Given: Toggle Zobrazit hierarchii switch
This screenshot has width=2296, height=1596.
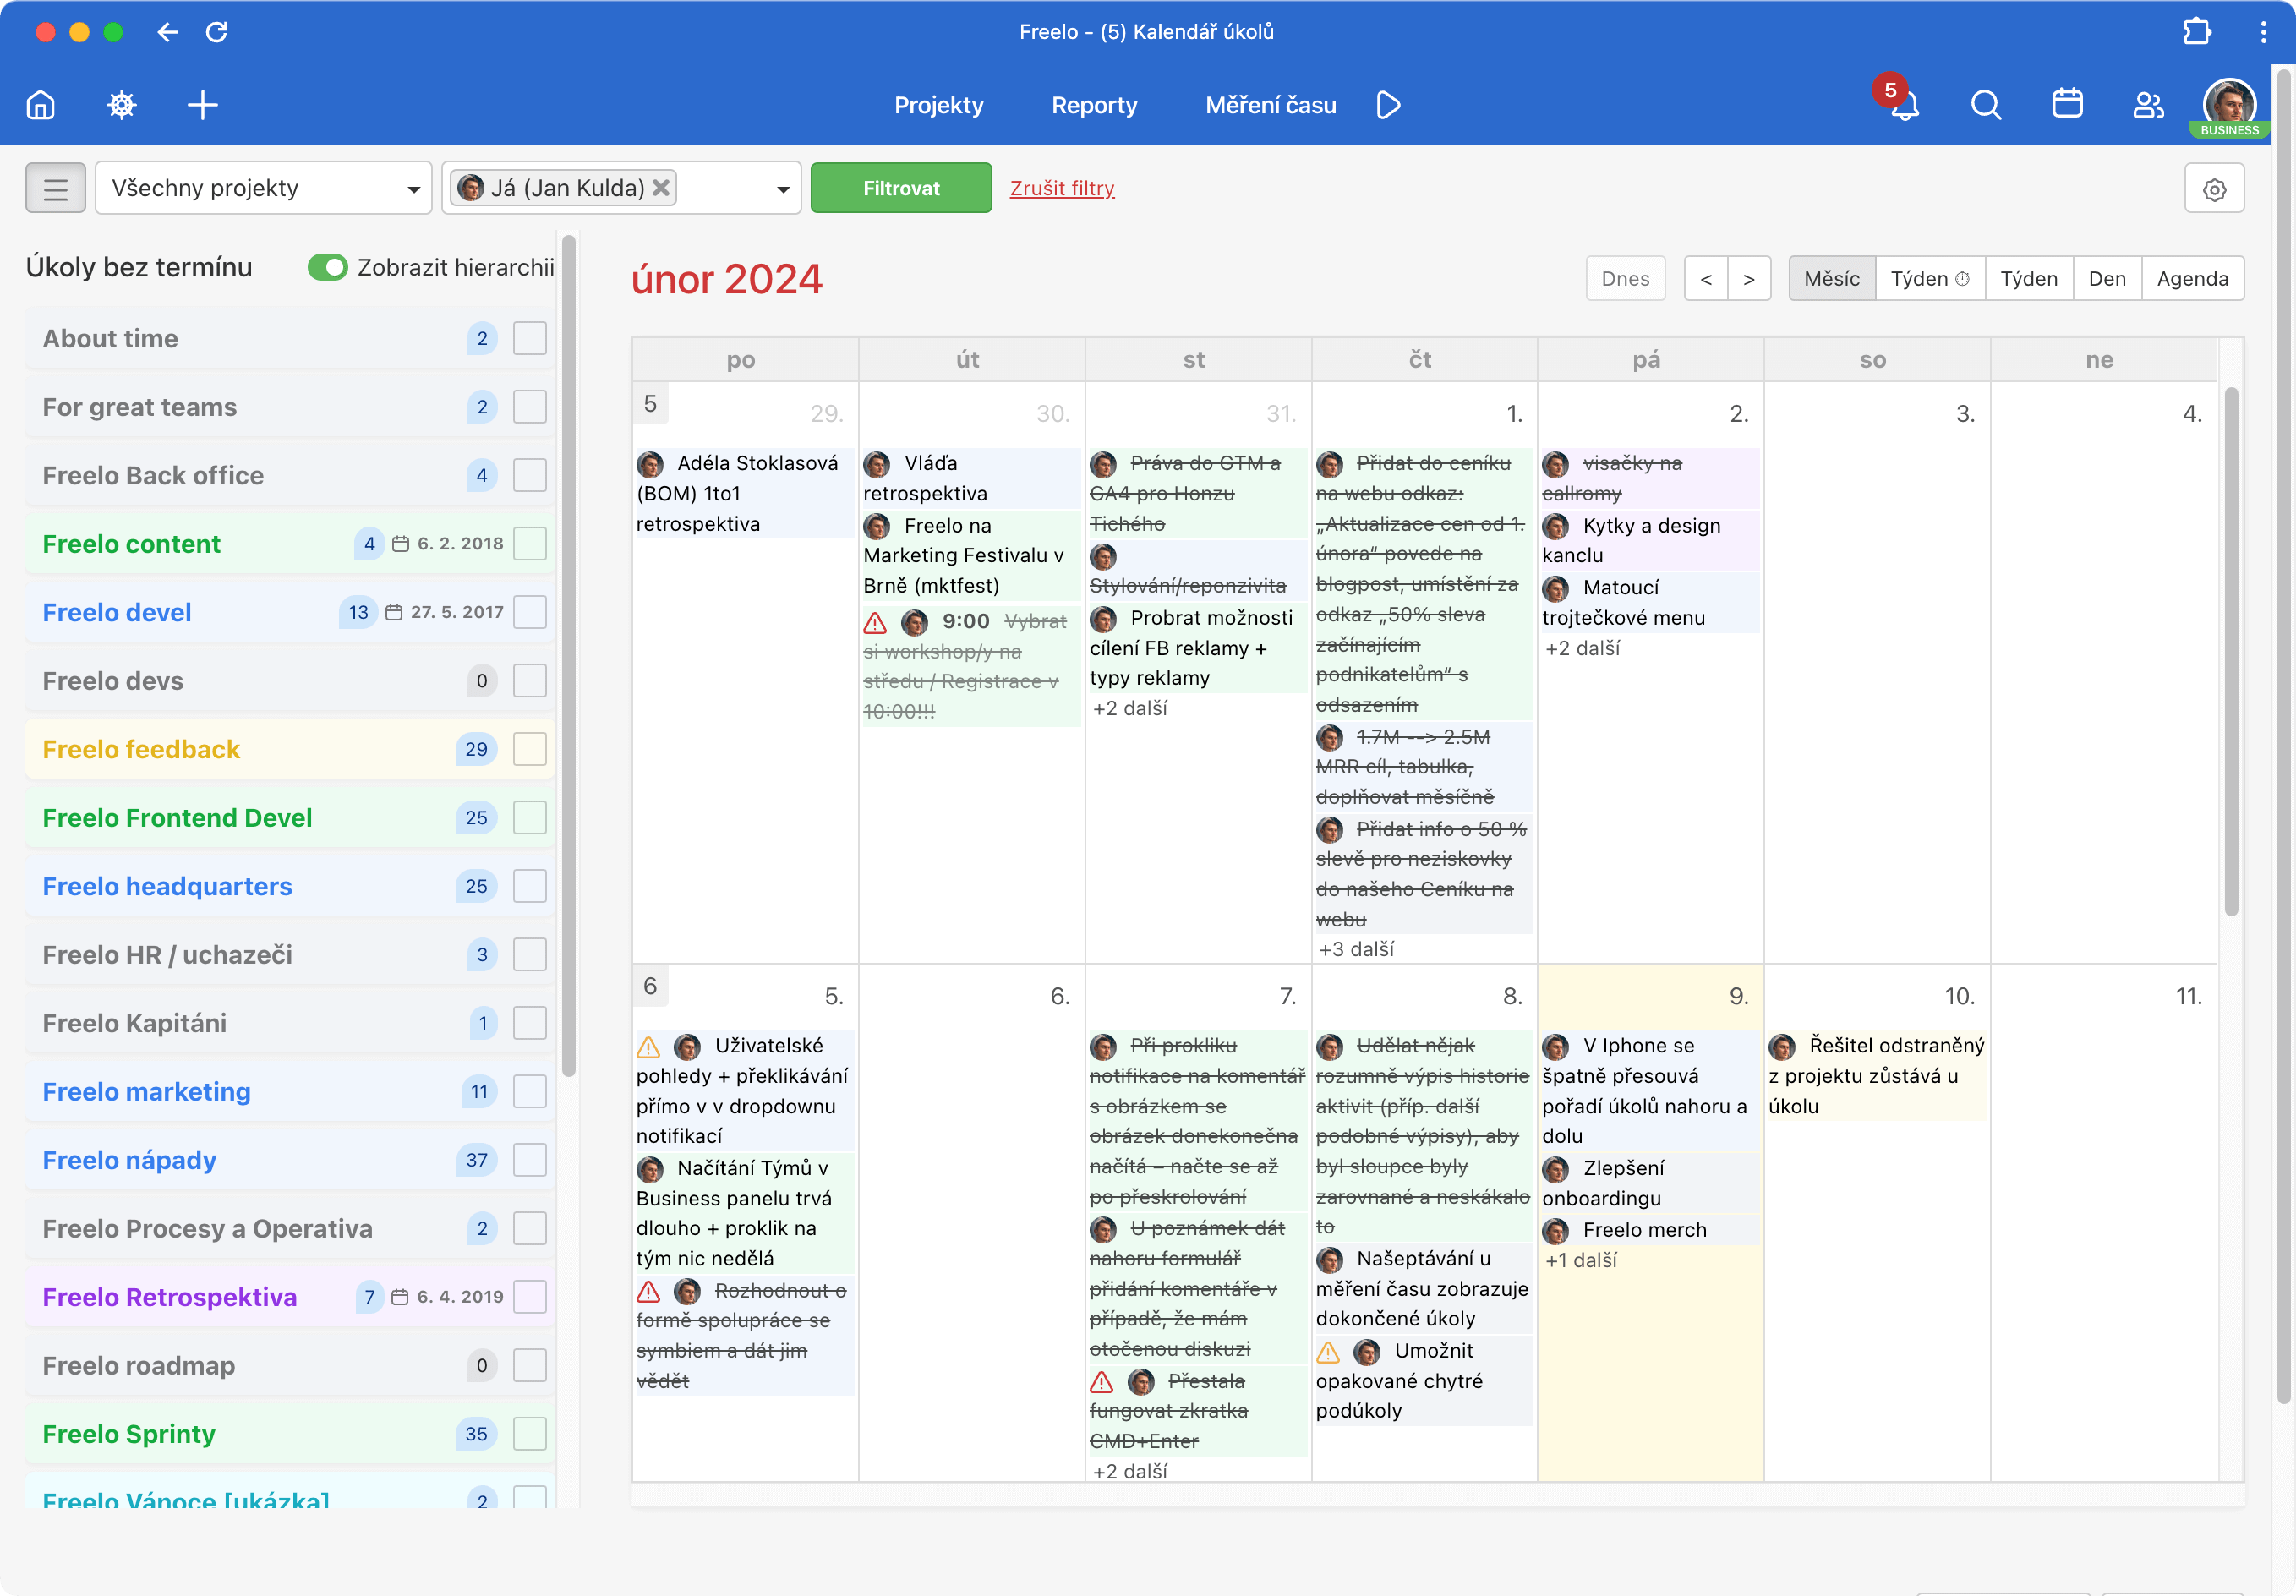Looking at the screenshot, I should coord(327,267).
